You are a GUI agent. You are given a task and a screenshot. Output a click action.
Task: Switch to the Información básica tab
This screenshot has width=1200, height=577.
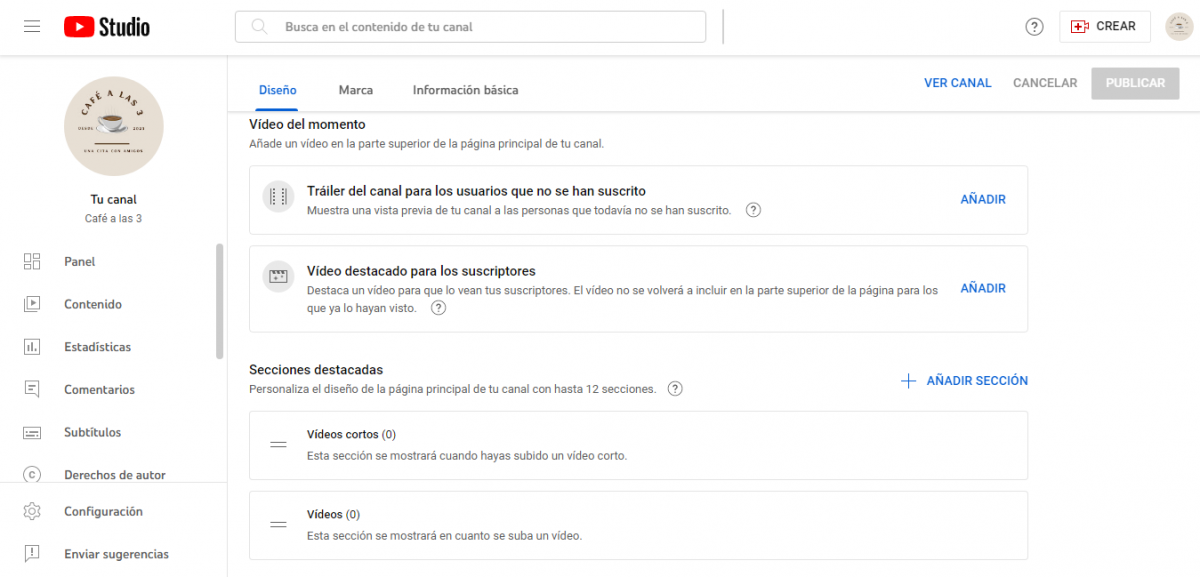[x=465, y=90]
